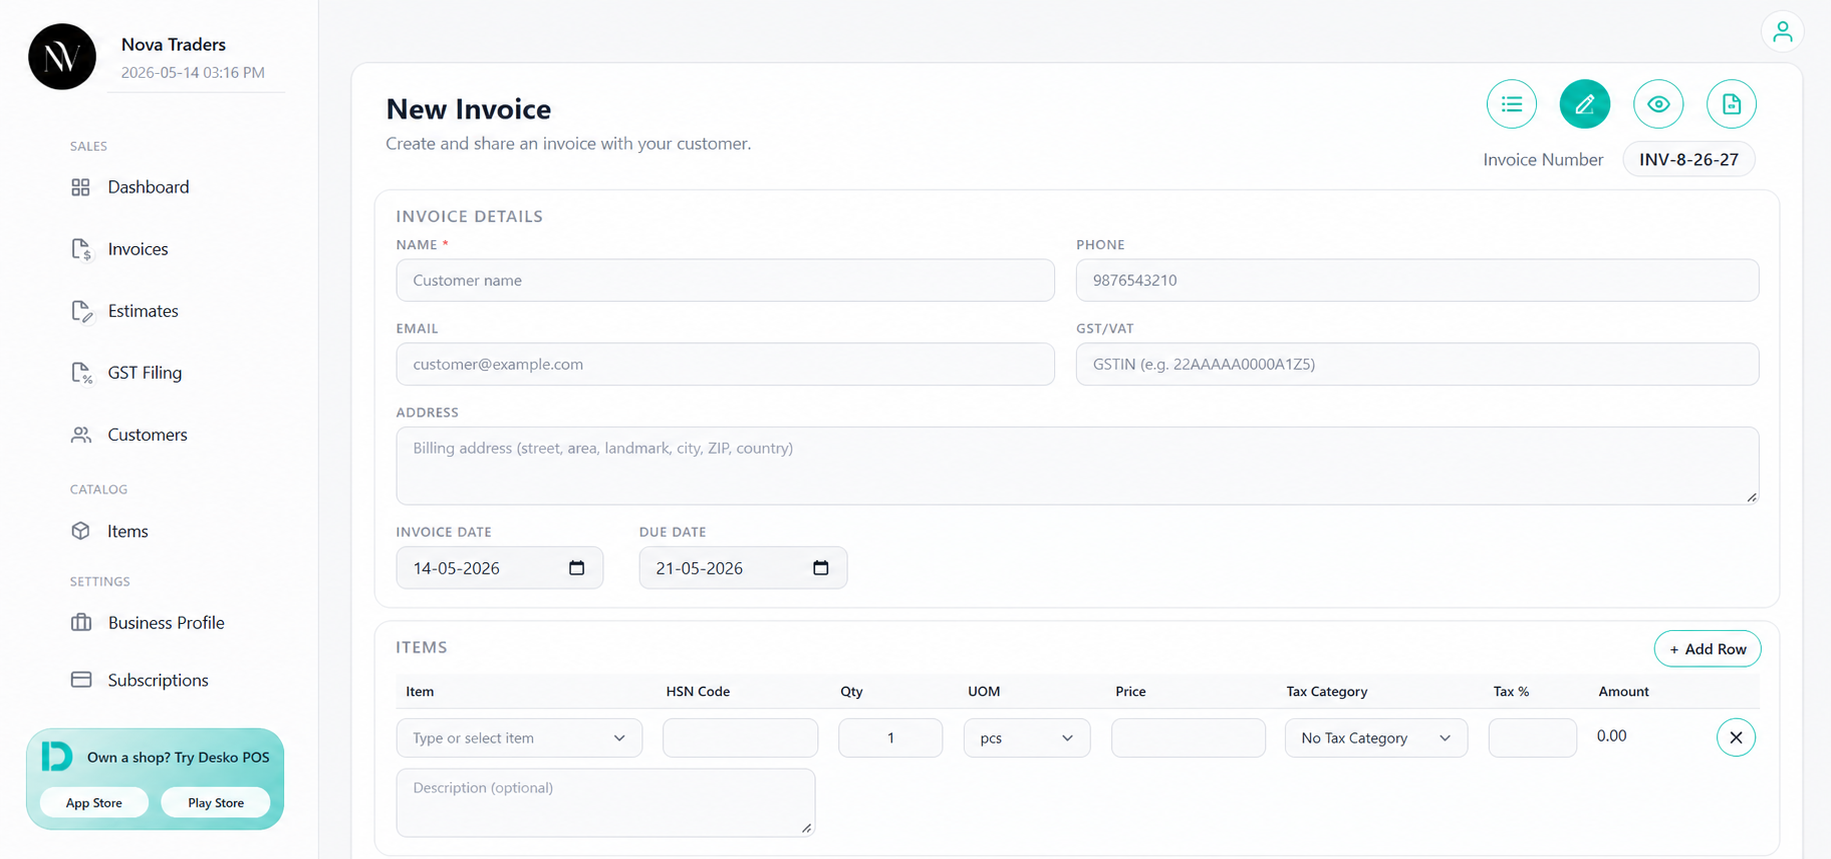Click the Tax % input field
The height and width of the screenshot is (859, 1831).
(x=1532, y=738)
